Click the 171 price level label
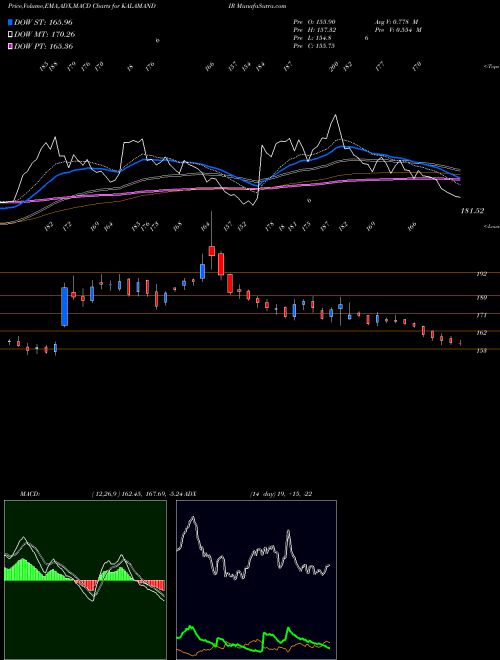500x660 pixels. point(481,315)
